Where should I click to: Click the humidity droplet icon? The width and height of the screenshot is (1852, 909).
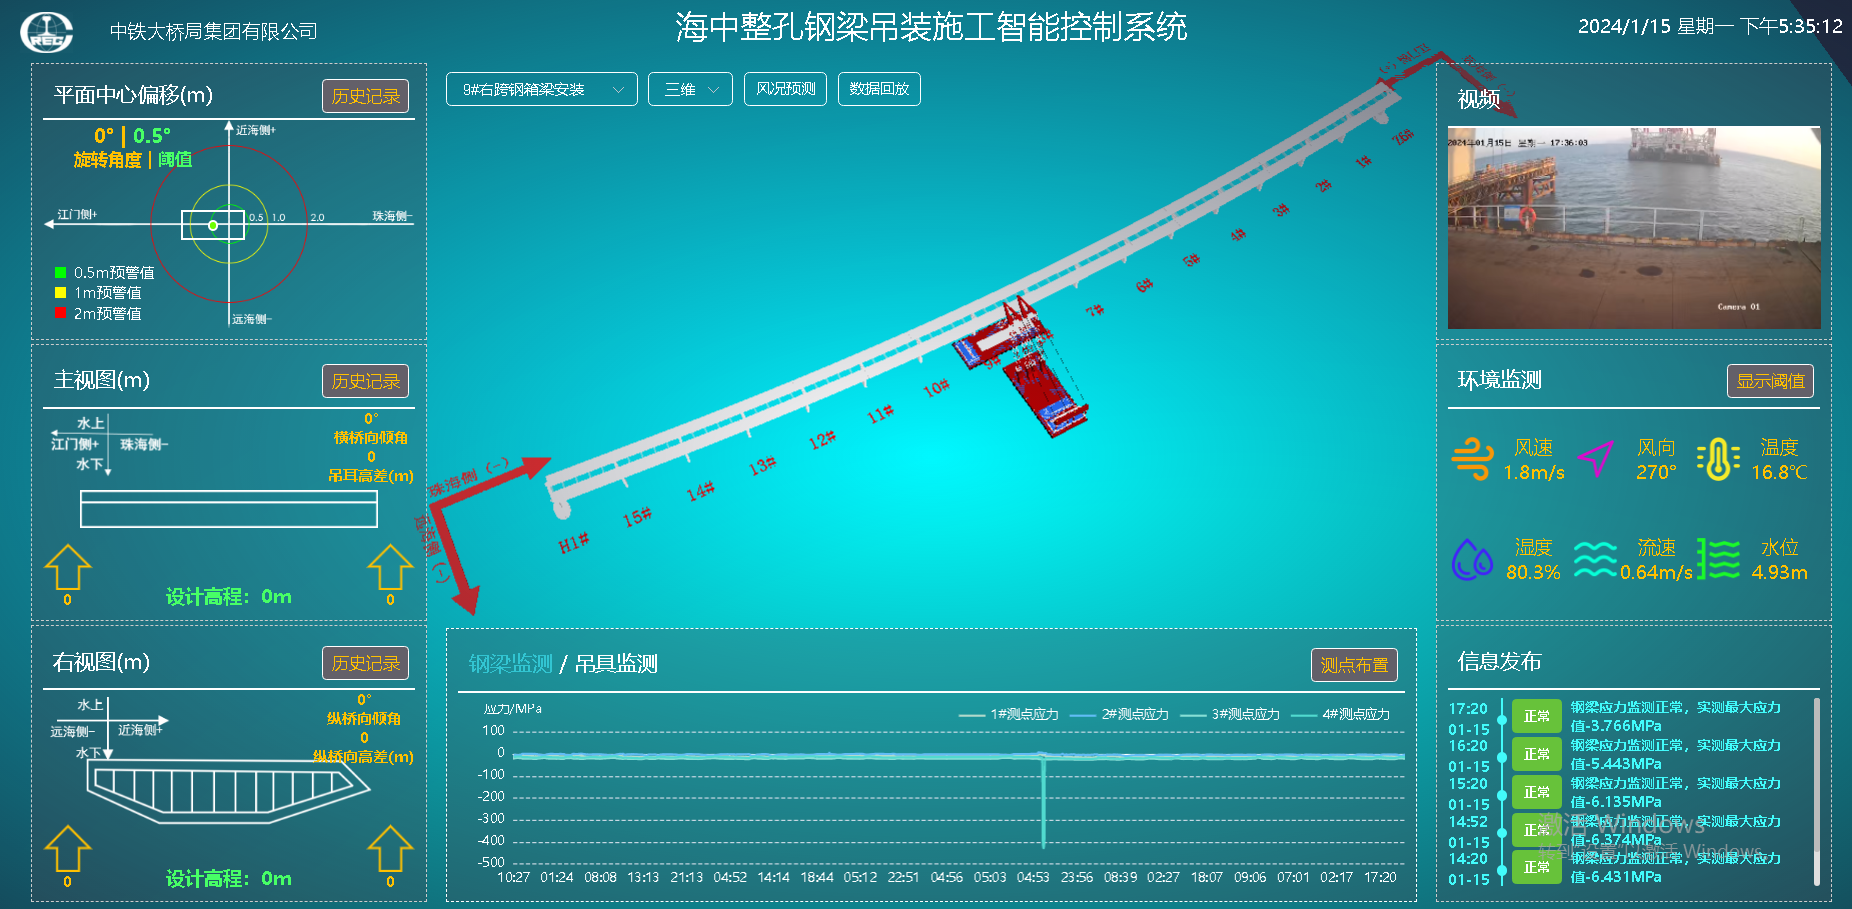[1472, 559]
